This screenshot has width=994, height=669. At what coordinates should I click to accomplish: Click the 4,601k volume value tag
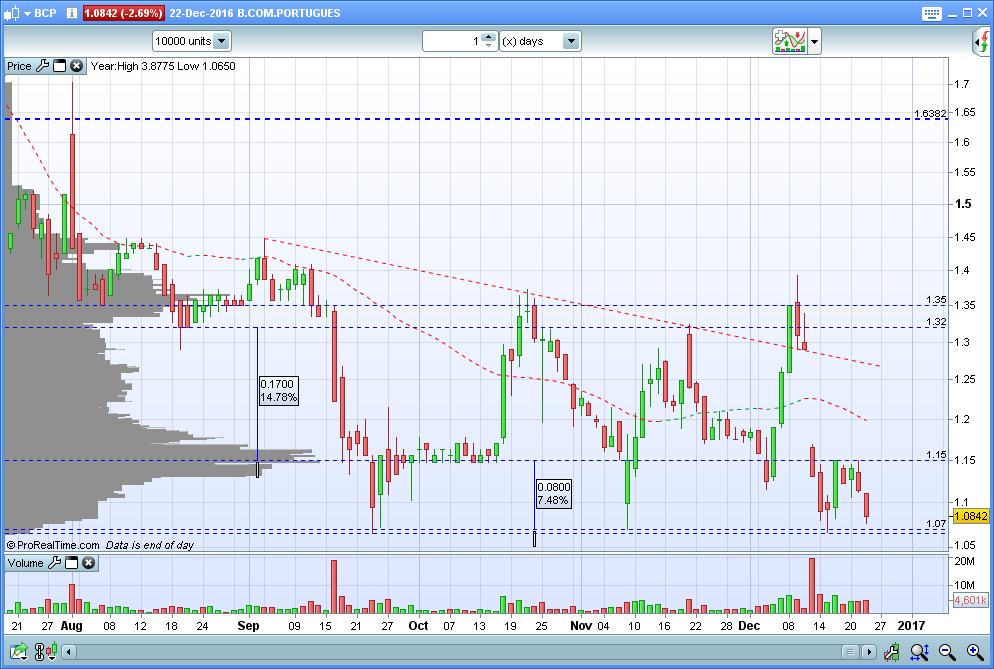click(x=971, y=600)
